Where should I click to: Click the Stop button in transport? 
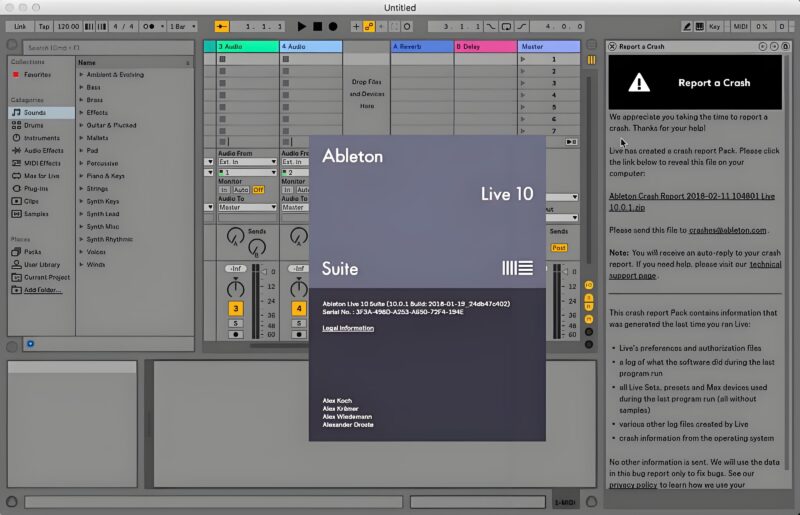click(x=317, y=27)
